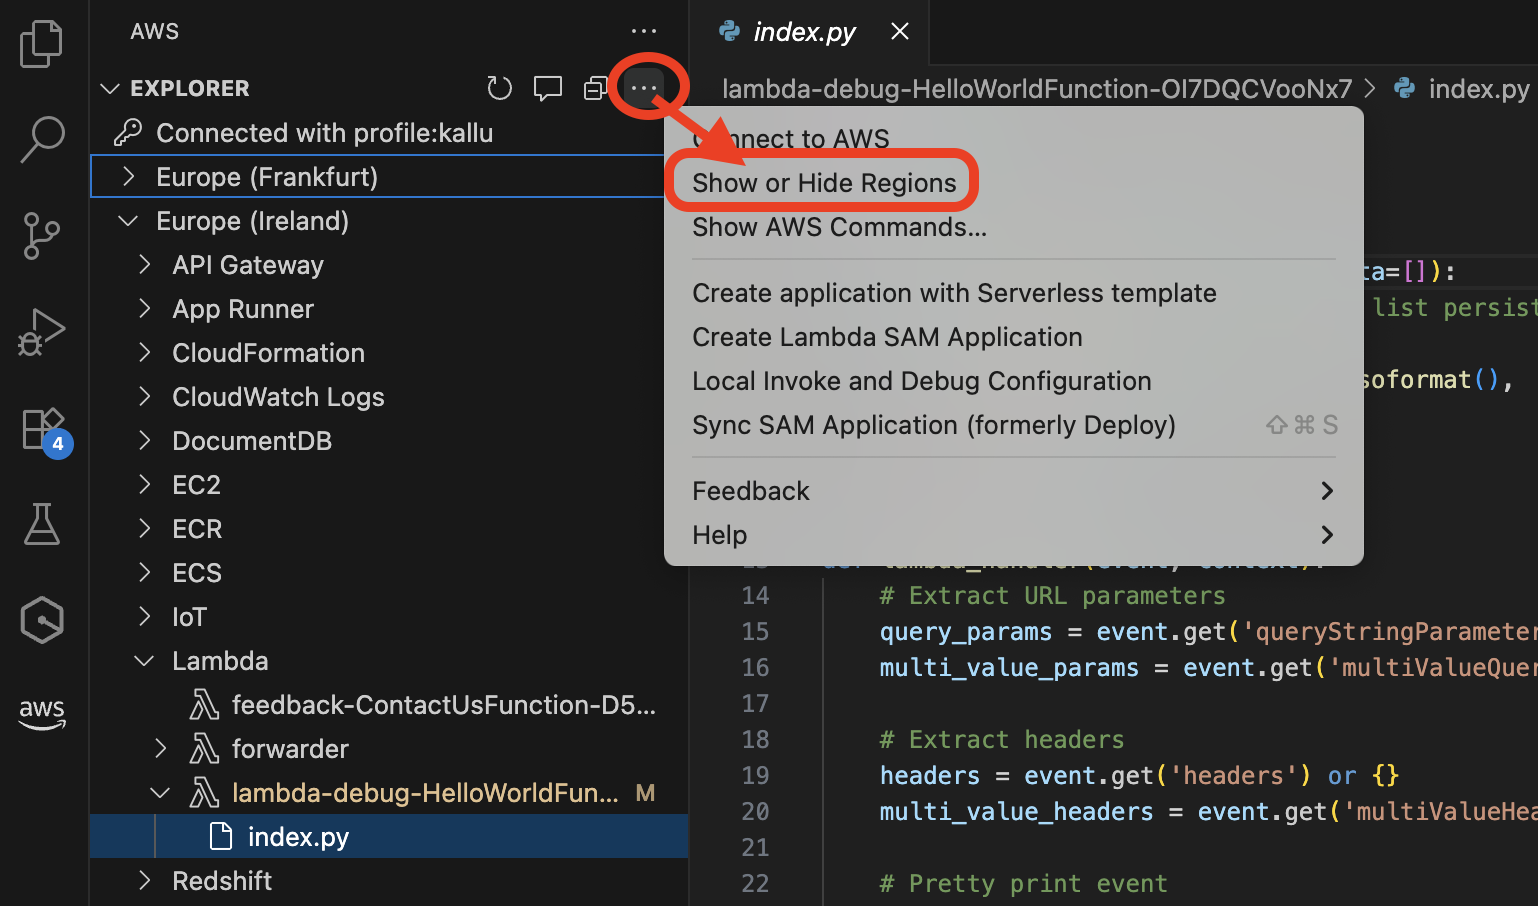The image size is (1538, 906).
Task: Open the AWS panel ellipsis menu
Action: coord(644,31)
